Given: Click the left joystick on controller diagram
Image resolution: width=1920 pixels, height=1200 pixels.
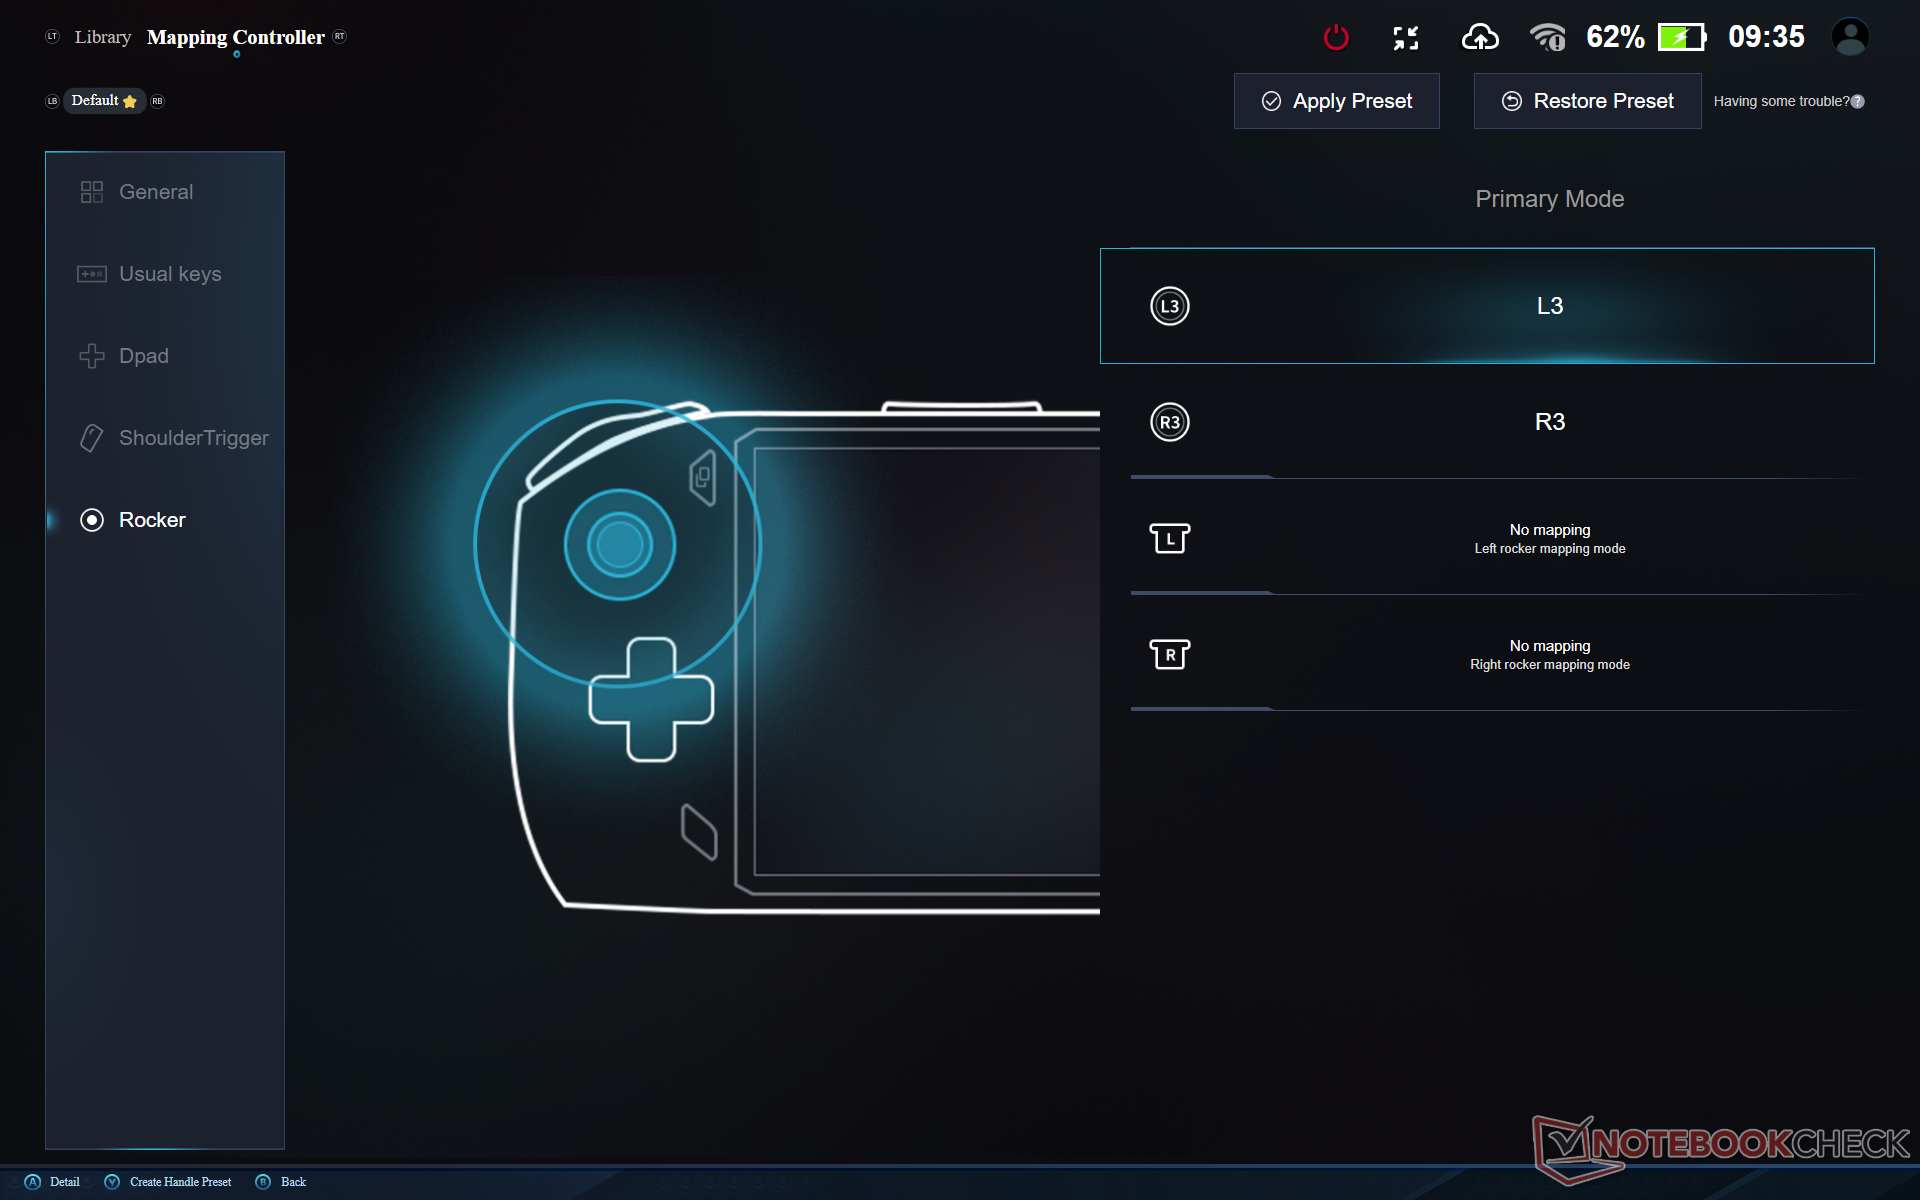Looking at the screenshot, I should point(619,545).
